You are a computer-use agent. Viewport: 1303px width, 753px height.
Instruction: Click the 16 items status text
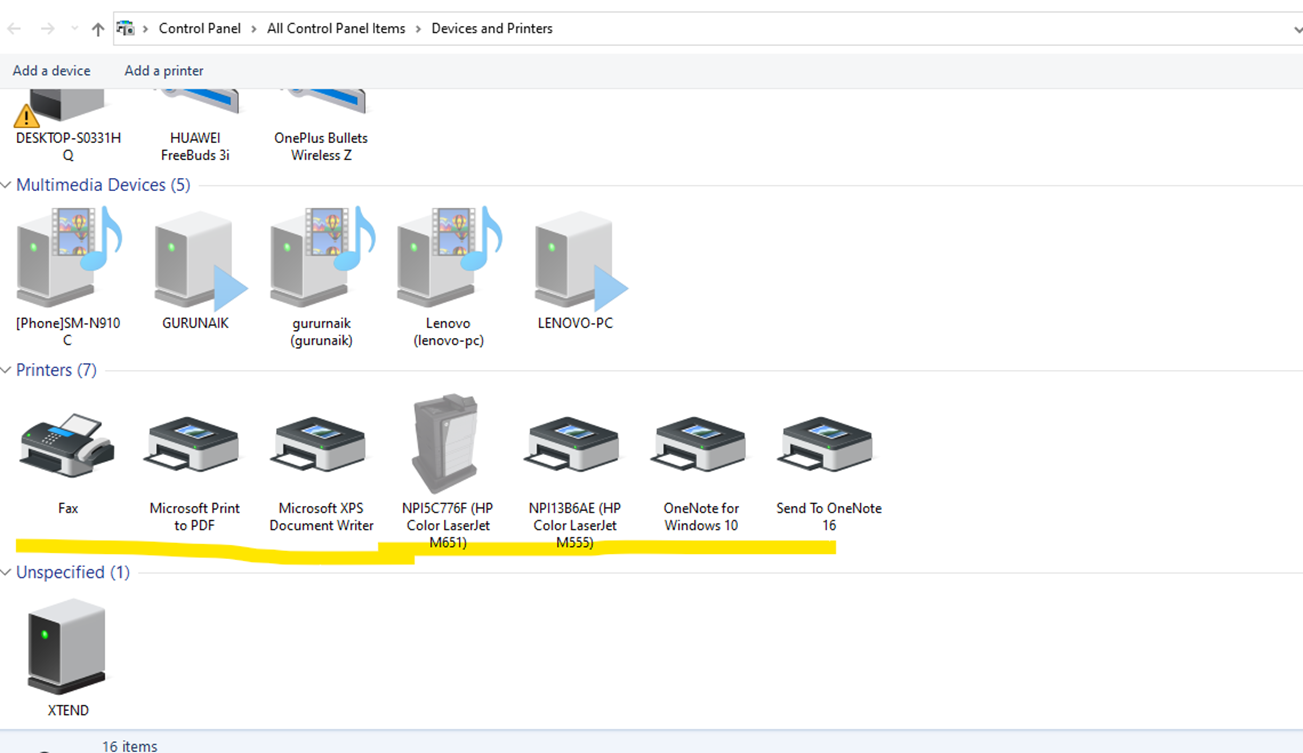click(130, 745)
